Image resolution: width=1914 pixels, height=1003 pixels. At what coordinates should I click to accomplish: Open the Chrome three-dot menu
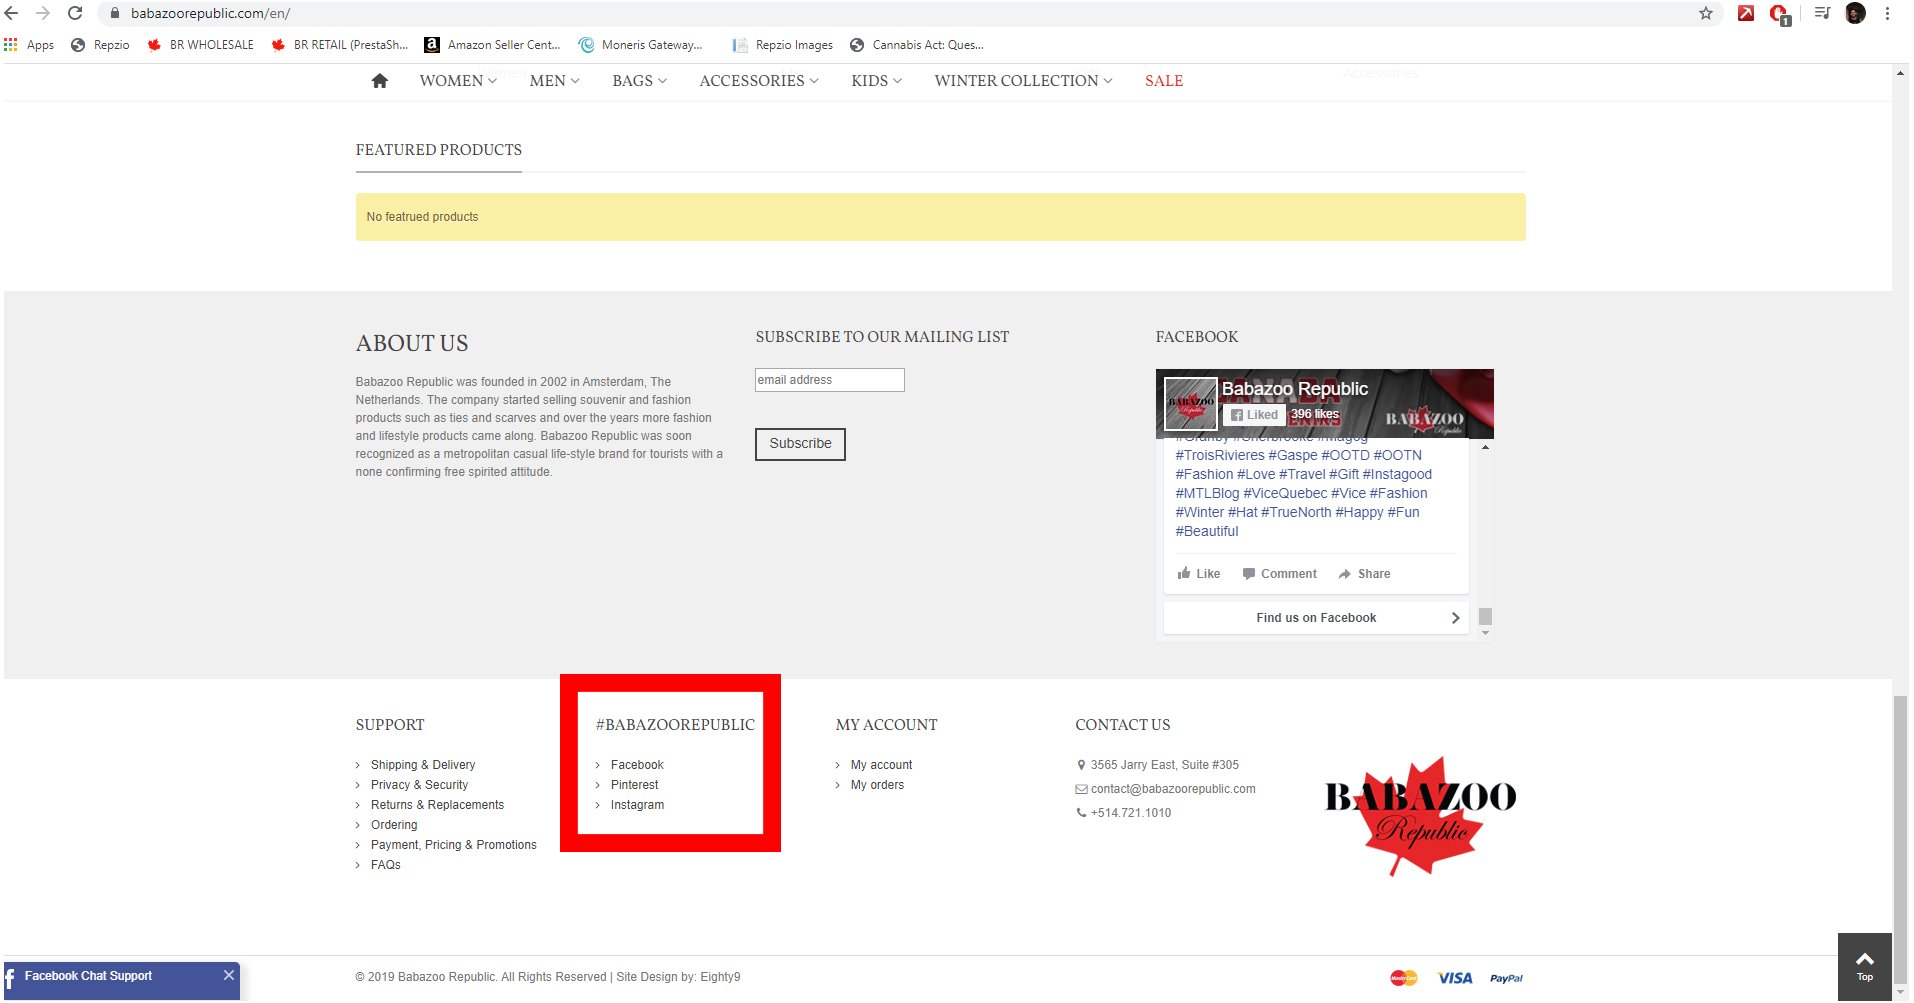(x=1887, y=14)
